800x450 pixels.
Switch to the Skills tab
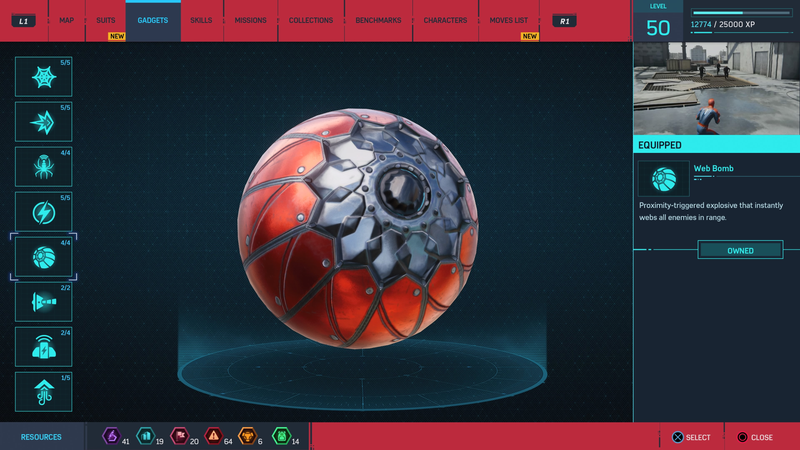click(x=201, y=20)
